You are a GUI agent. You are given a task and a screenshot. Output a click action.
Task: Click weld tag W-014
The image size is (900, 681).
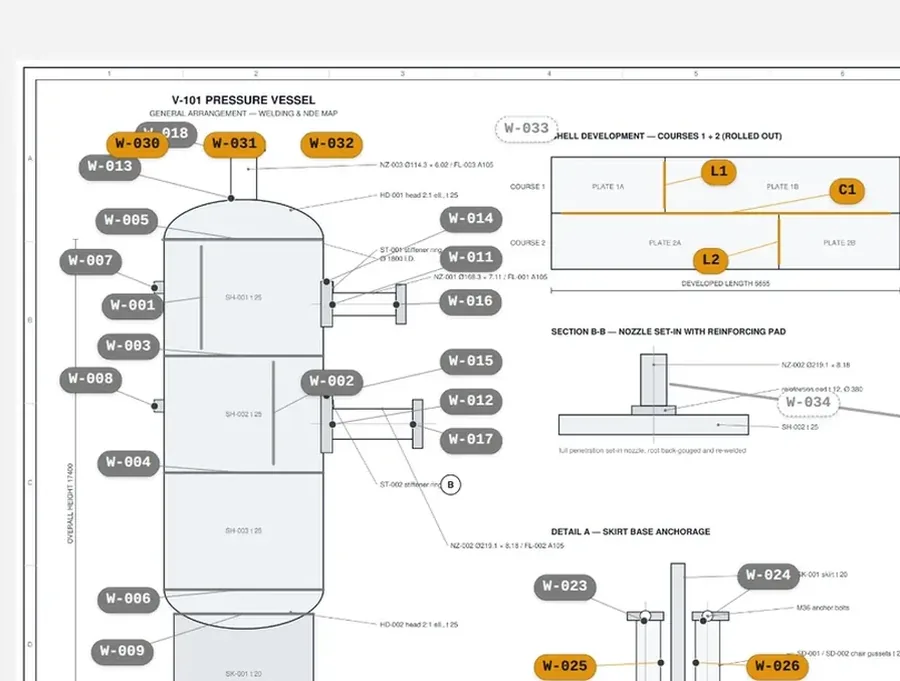pyautogui.click(x=471, y=219)
